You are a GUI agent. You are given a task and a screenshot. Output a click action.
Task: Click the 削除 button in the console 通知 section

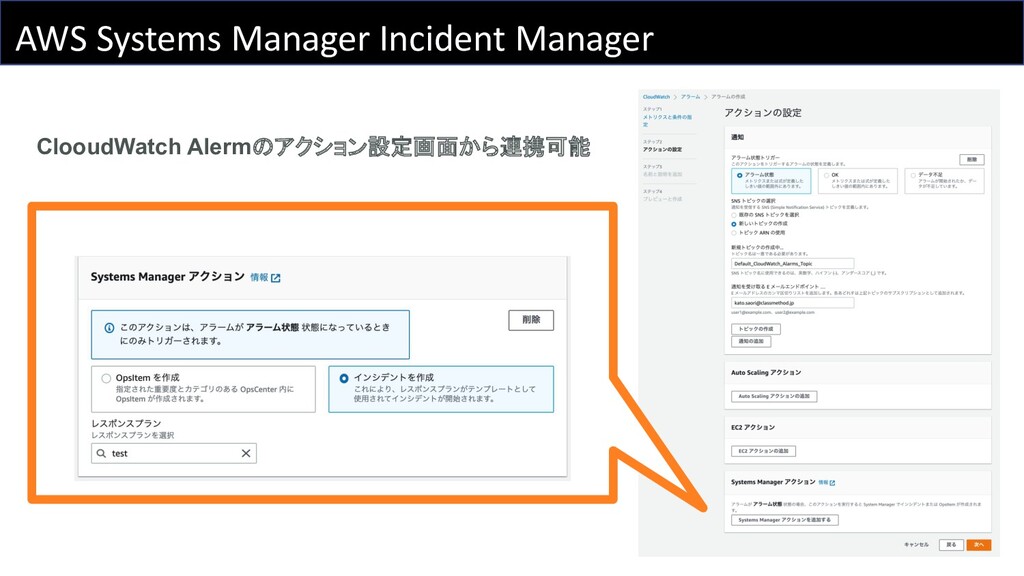[x=972, y=159]
